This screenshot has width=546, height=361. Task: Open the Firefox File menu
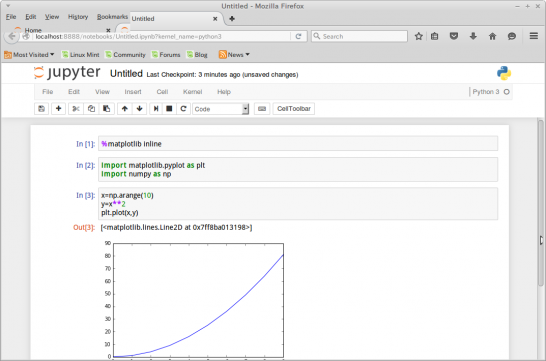11,17
